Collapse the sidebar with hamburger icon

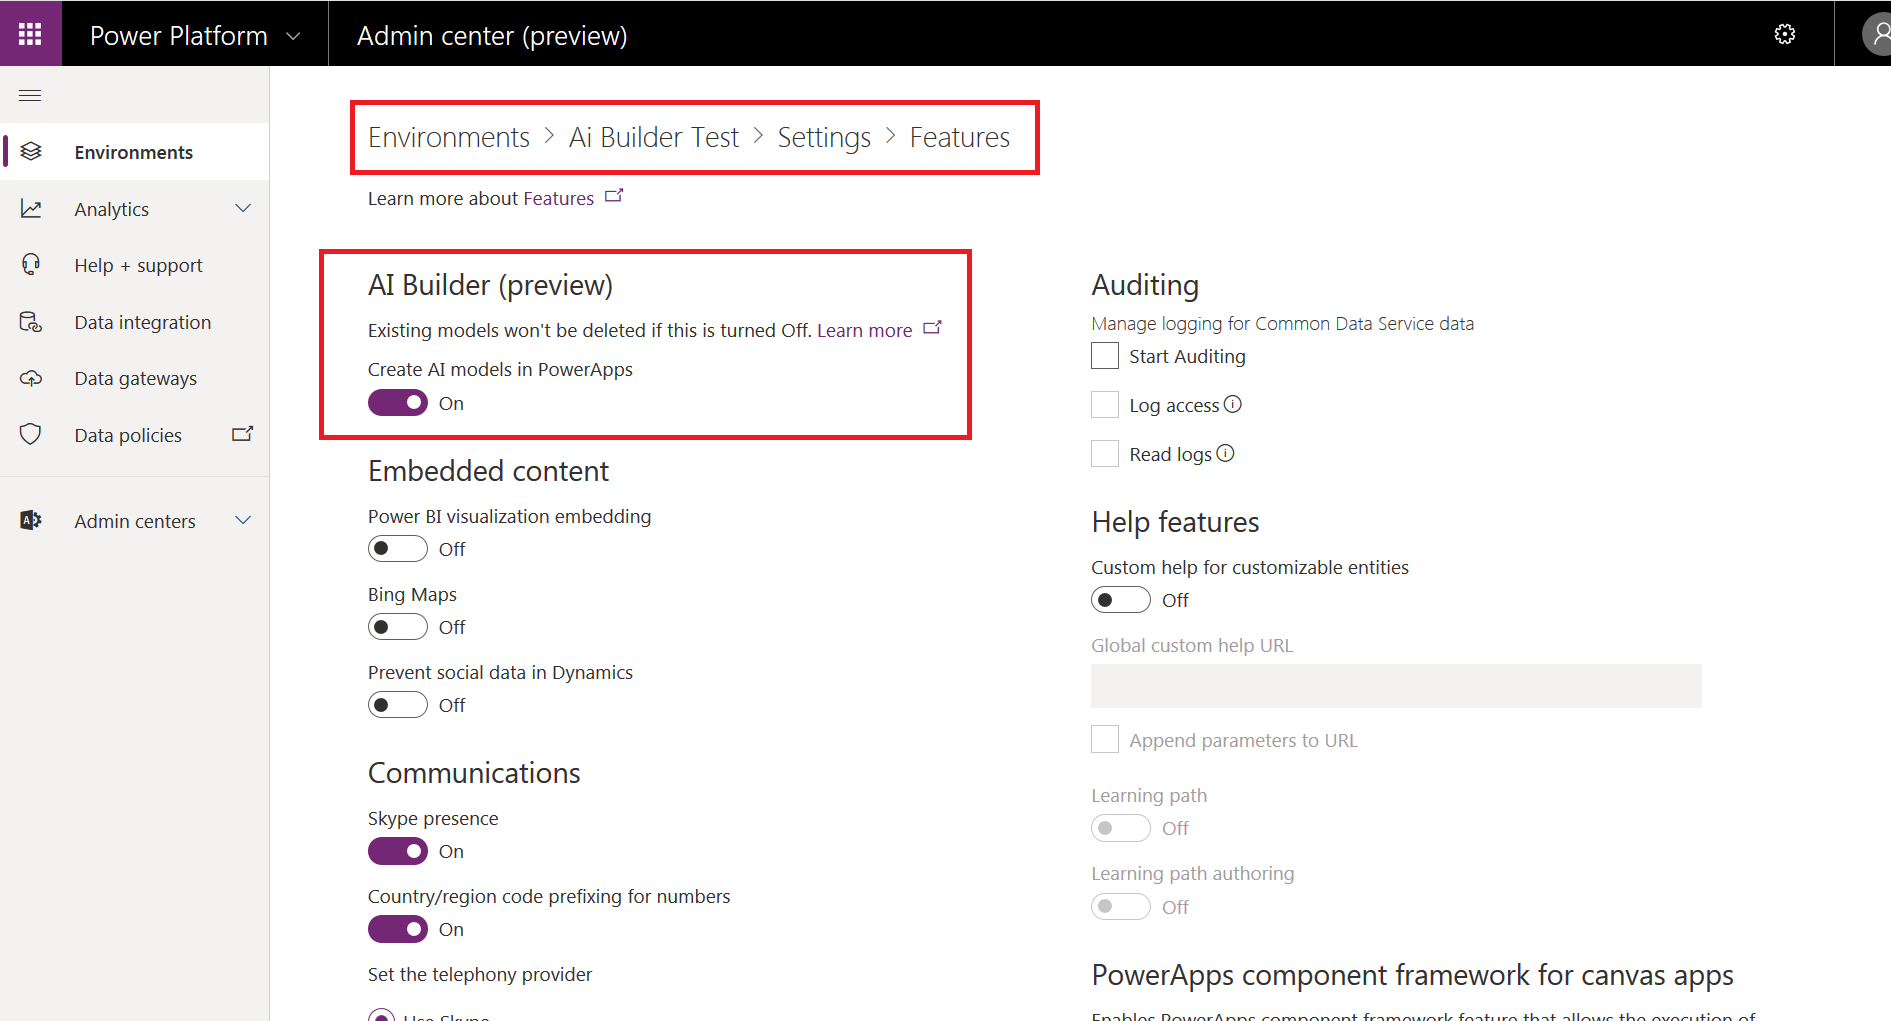(30, 96)
